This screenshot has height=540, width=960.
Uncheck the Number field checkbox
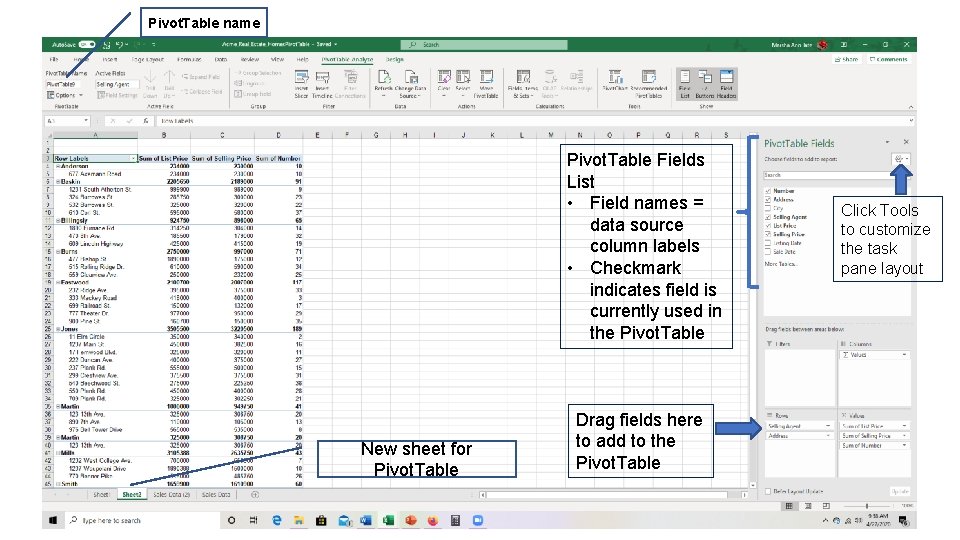click(x=768, y=191)
